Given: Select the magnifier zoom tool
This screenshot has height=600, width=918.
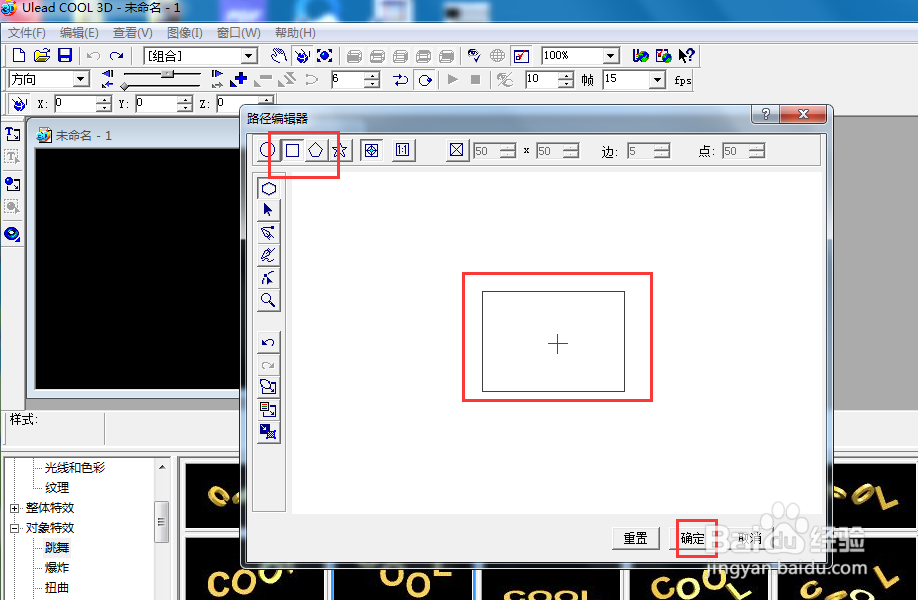Looking at the screenshot, I should pyautogui.click(x=268, y=300).
